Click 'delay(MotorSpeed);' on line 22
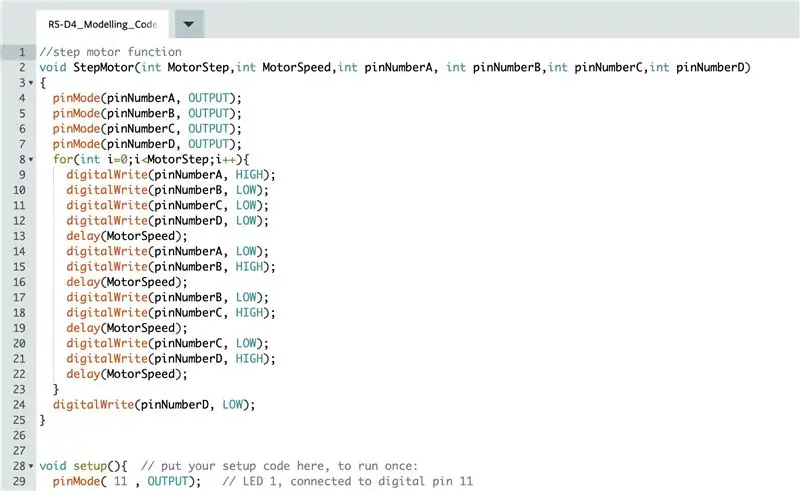This screenshot has height=491, width=800. (127, 374)
